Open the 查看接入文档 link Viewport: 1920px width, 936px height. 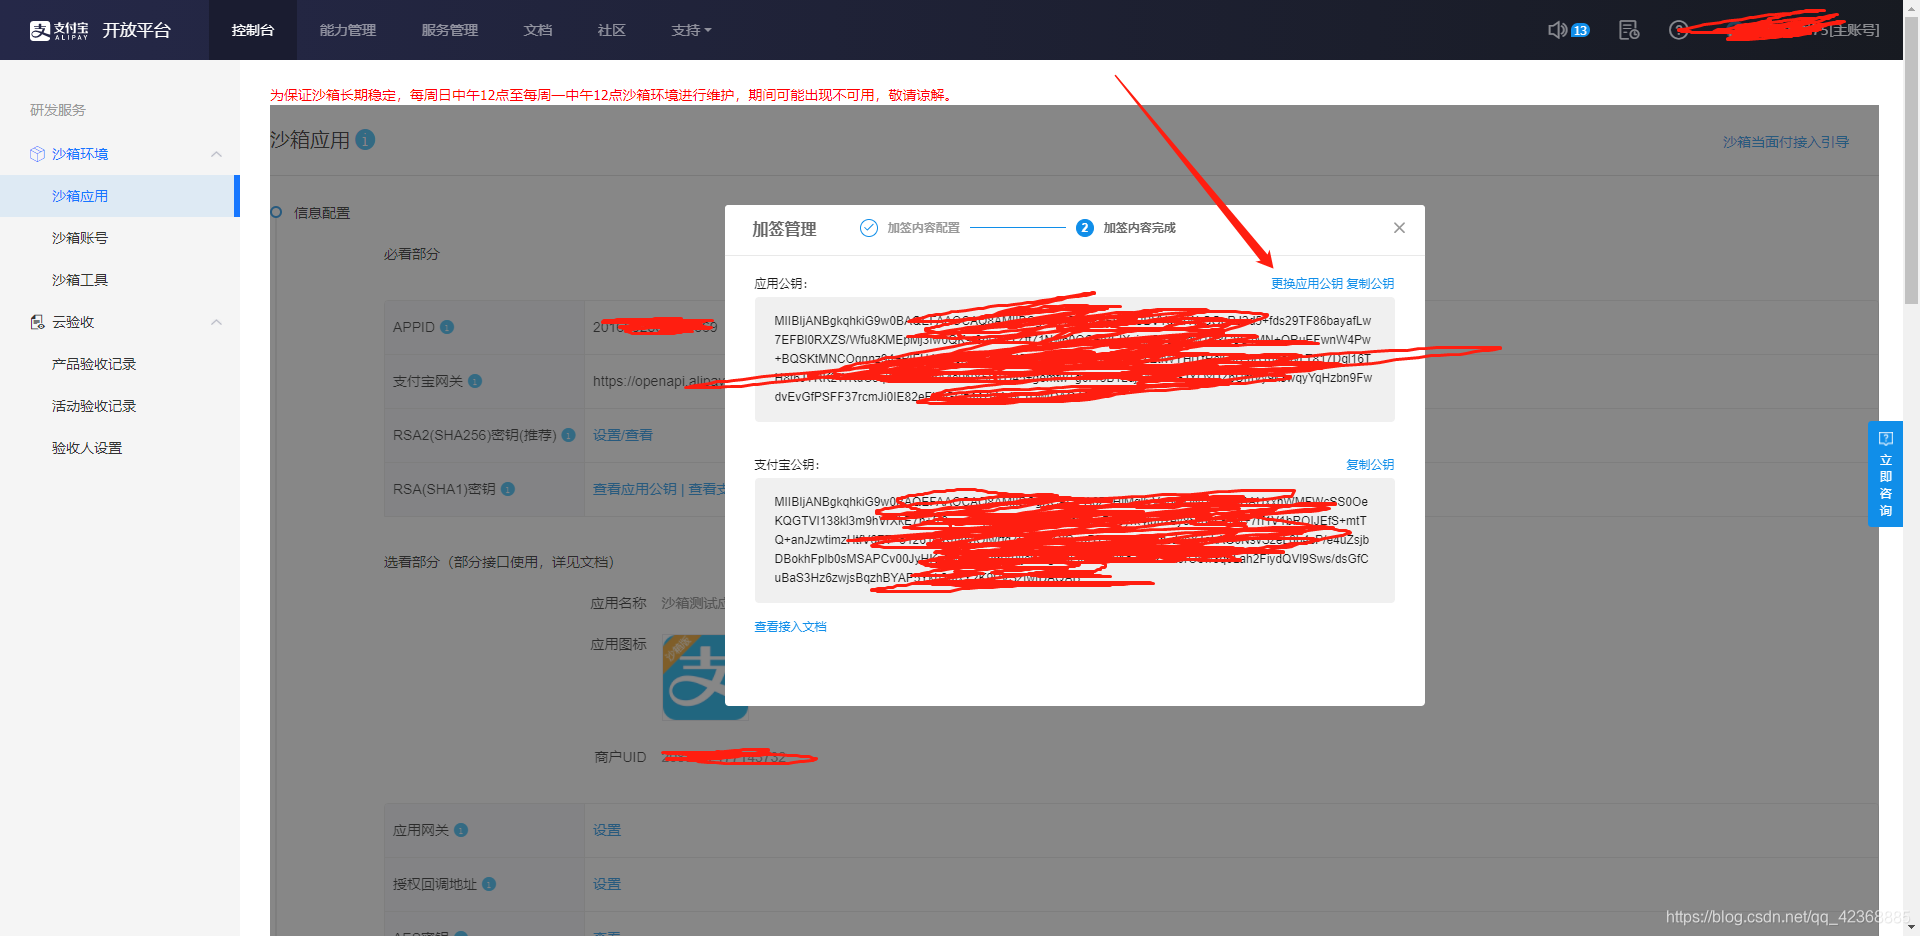tap(790, 627)
